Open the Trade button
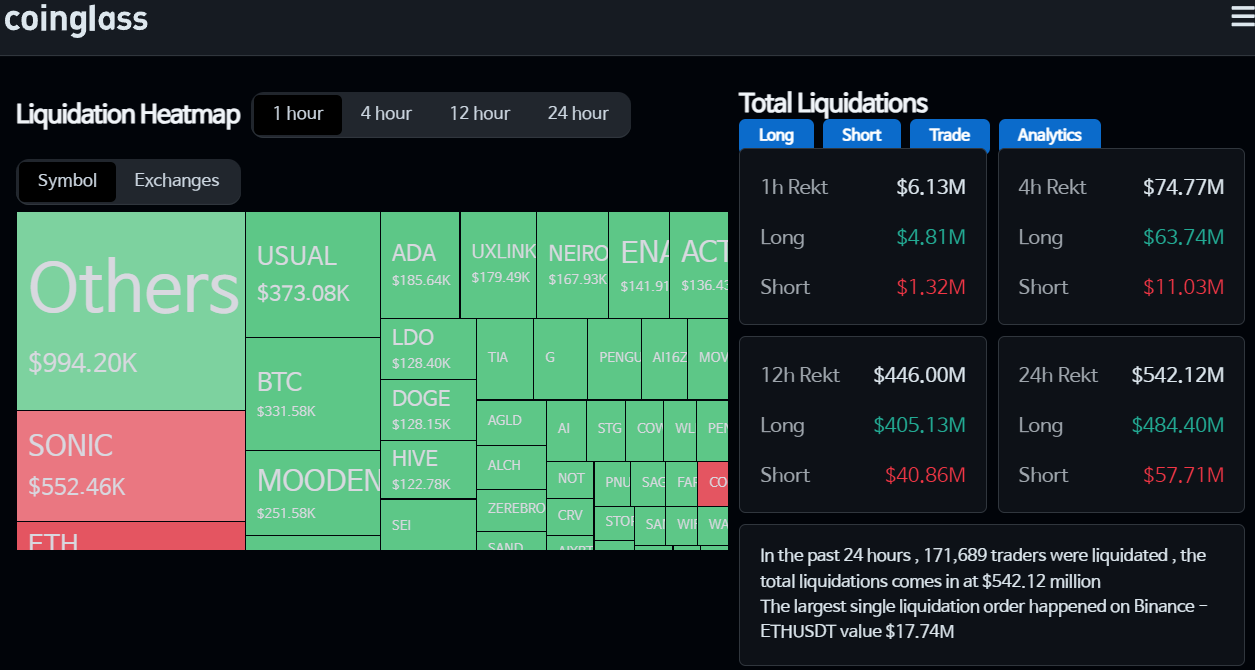1255x670 pixels. (x=949, y=134)
